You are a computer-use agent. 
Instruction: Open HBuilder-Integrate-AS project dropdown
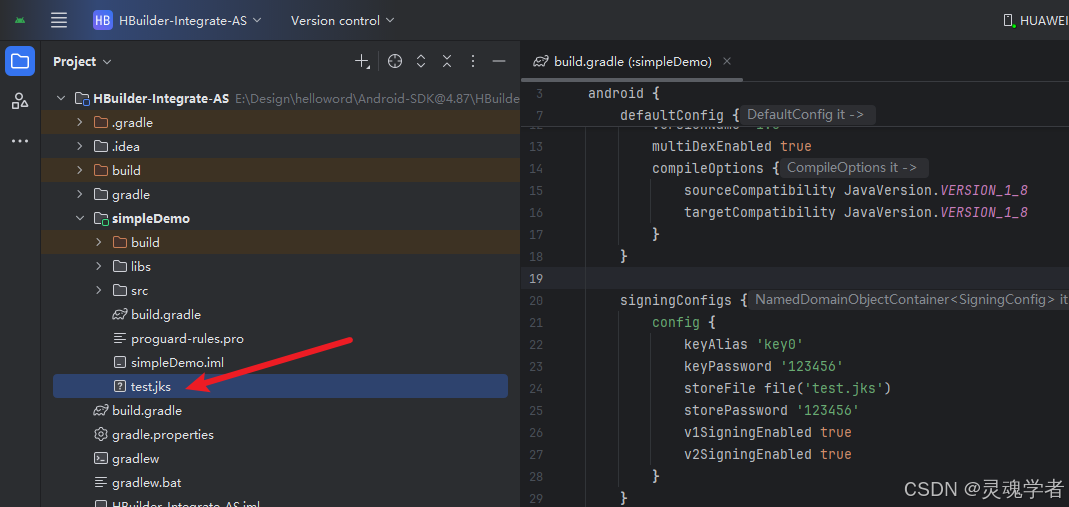(x=190, y=20)
